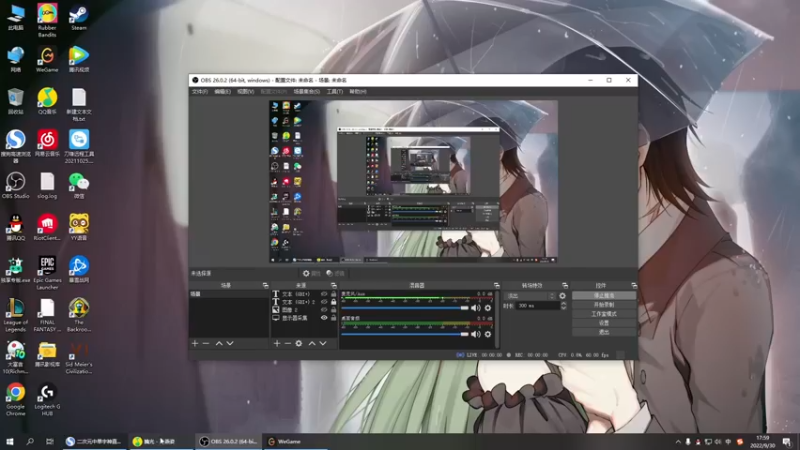Decrease transition duration with down stepper

[563, 308]
